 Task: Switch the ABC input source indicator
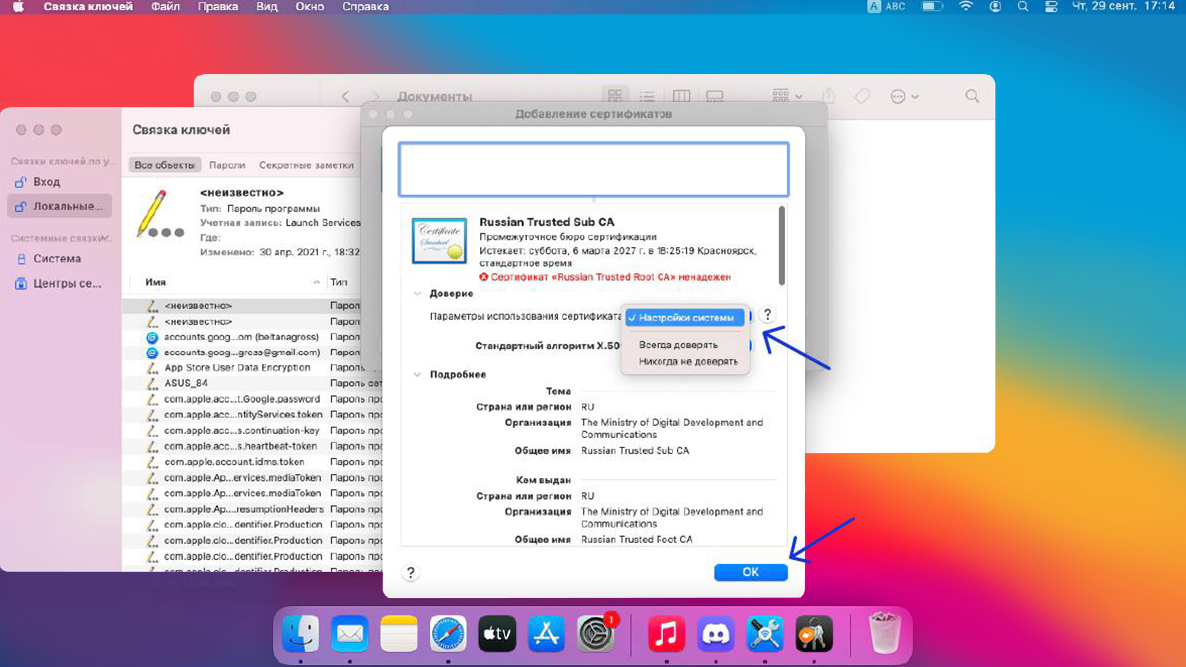coord(886,6)
